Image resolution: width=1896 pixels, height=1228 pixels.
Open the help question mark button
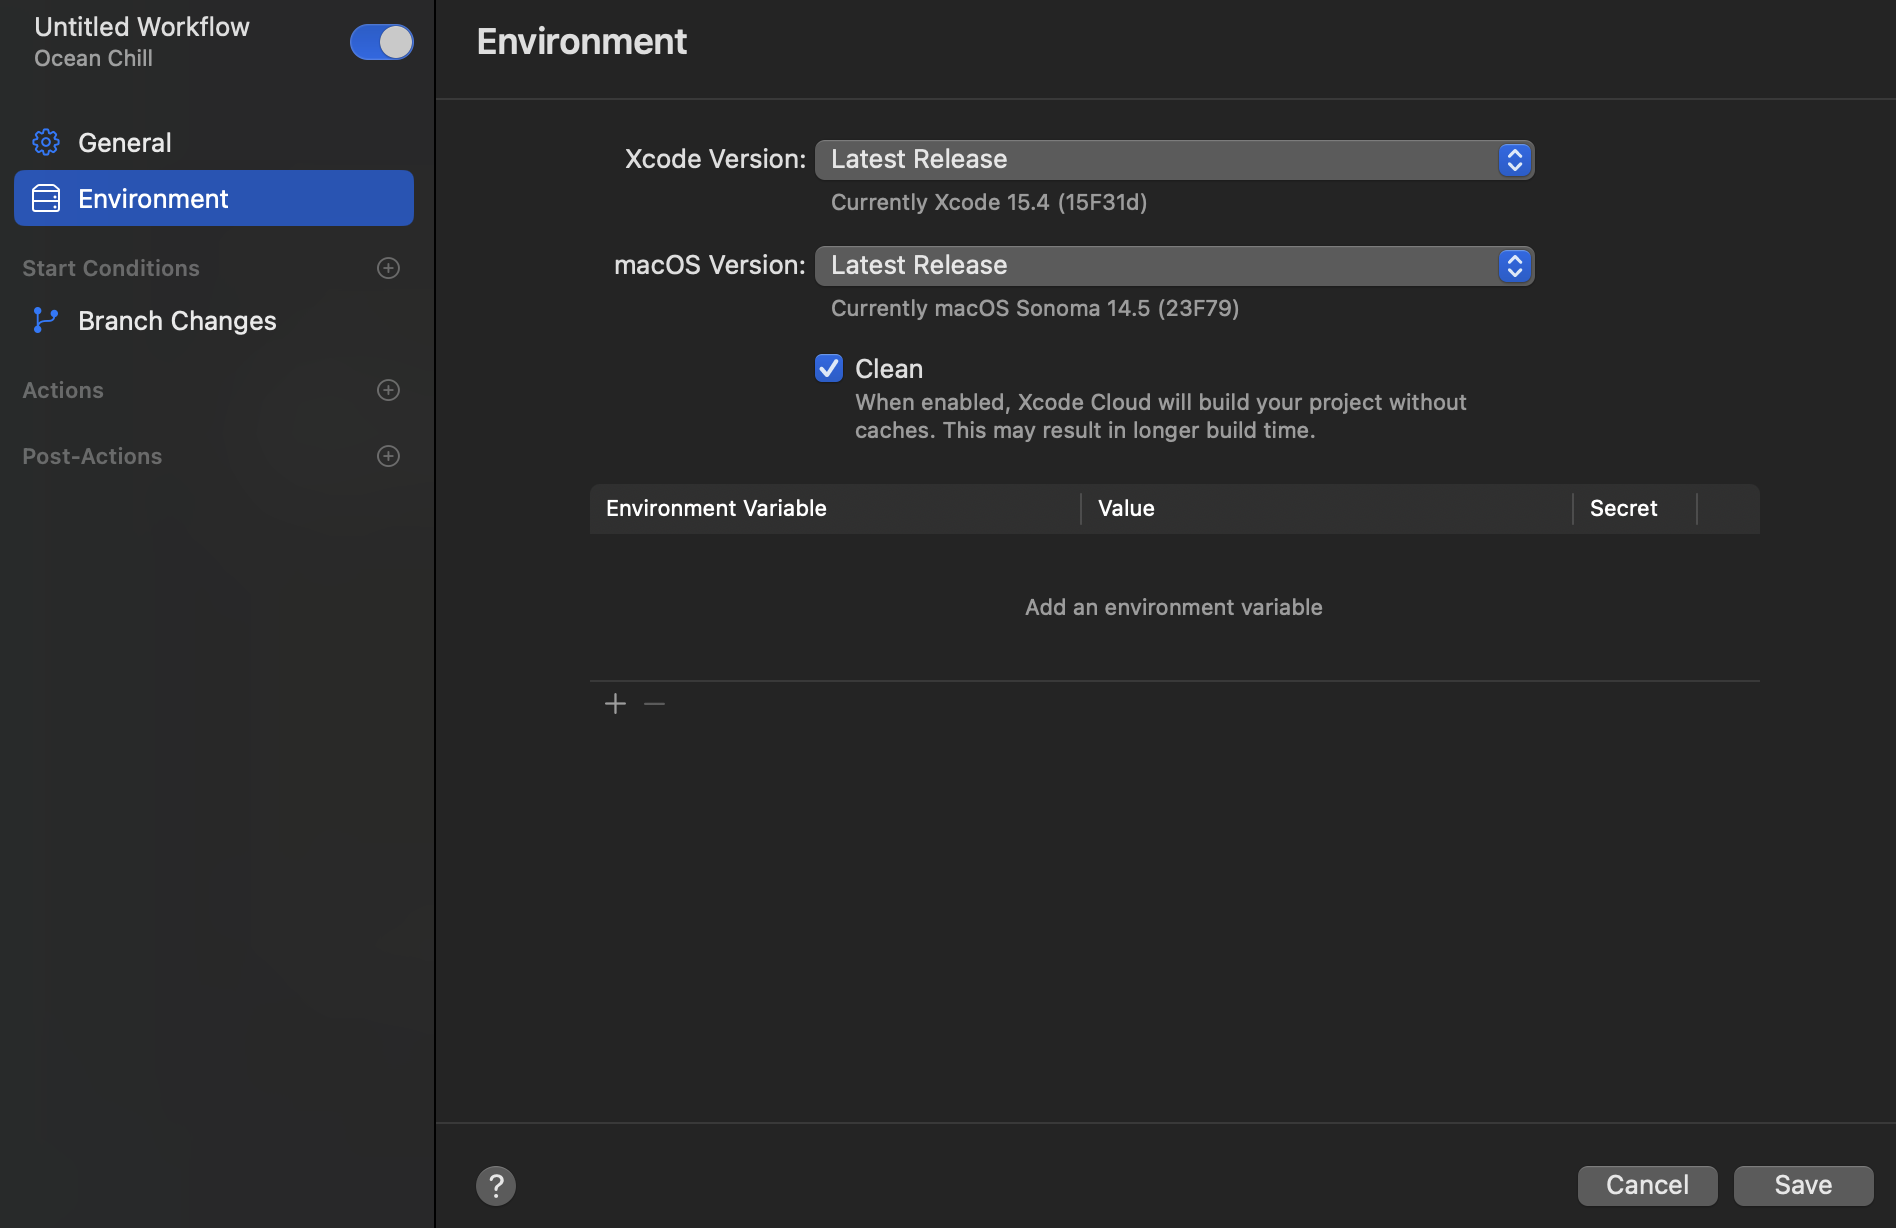pyautogui.click(x=496, y=1186)
